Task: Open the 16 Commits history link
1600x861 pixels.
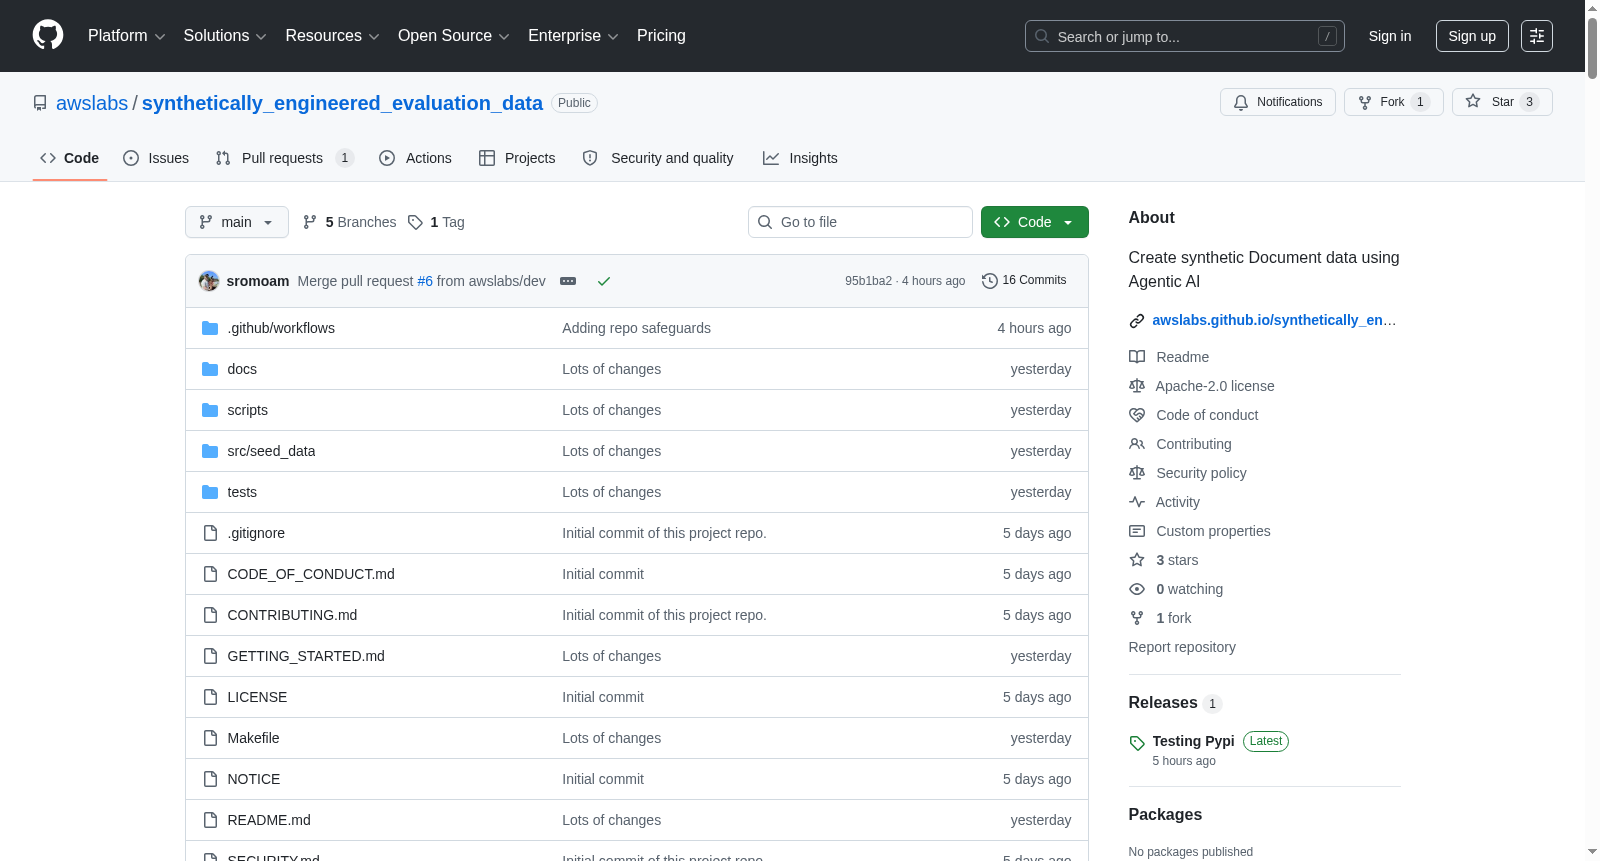Action: 1024,281
